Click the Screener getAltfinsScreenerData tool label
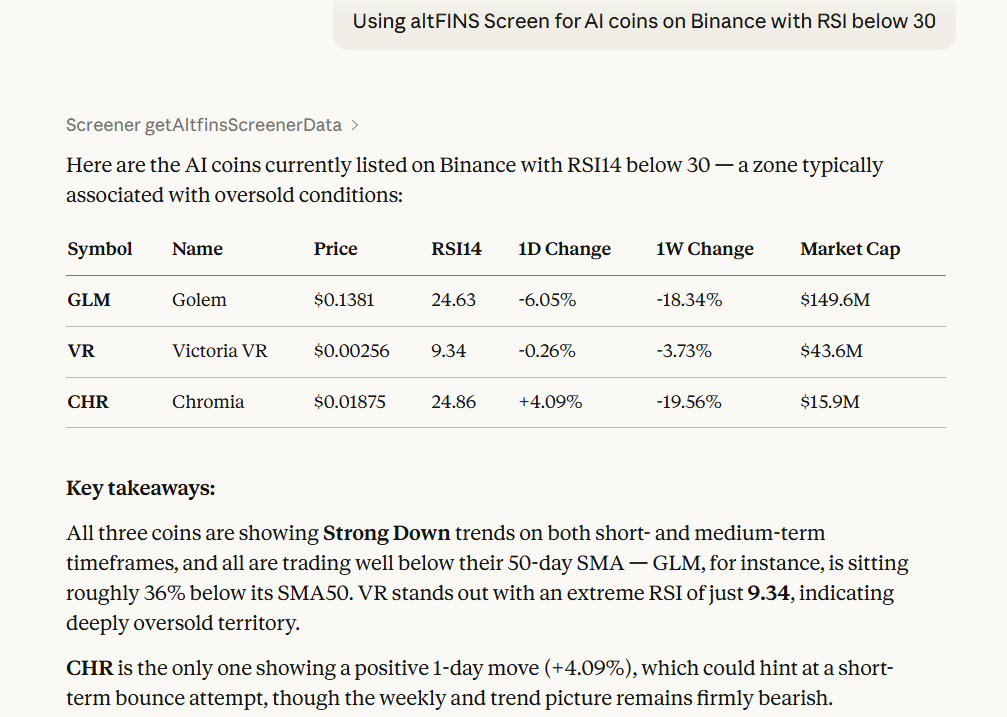Screen dimensions: 1007x717 (204, 126)
